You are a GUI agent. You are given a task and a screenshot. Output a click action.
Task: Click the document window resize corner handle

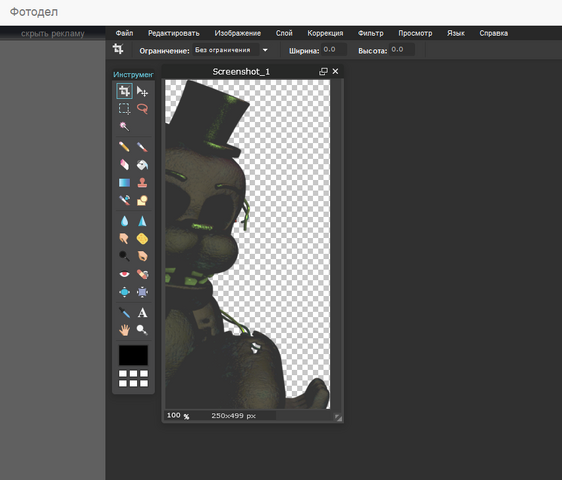[x=338, y=418]
